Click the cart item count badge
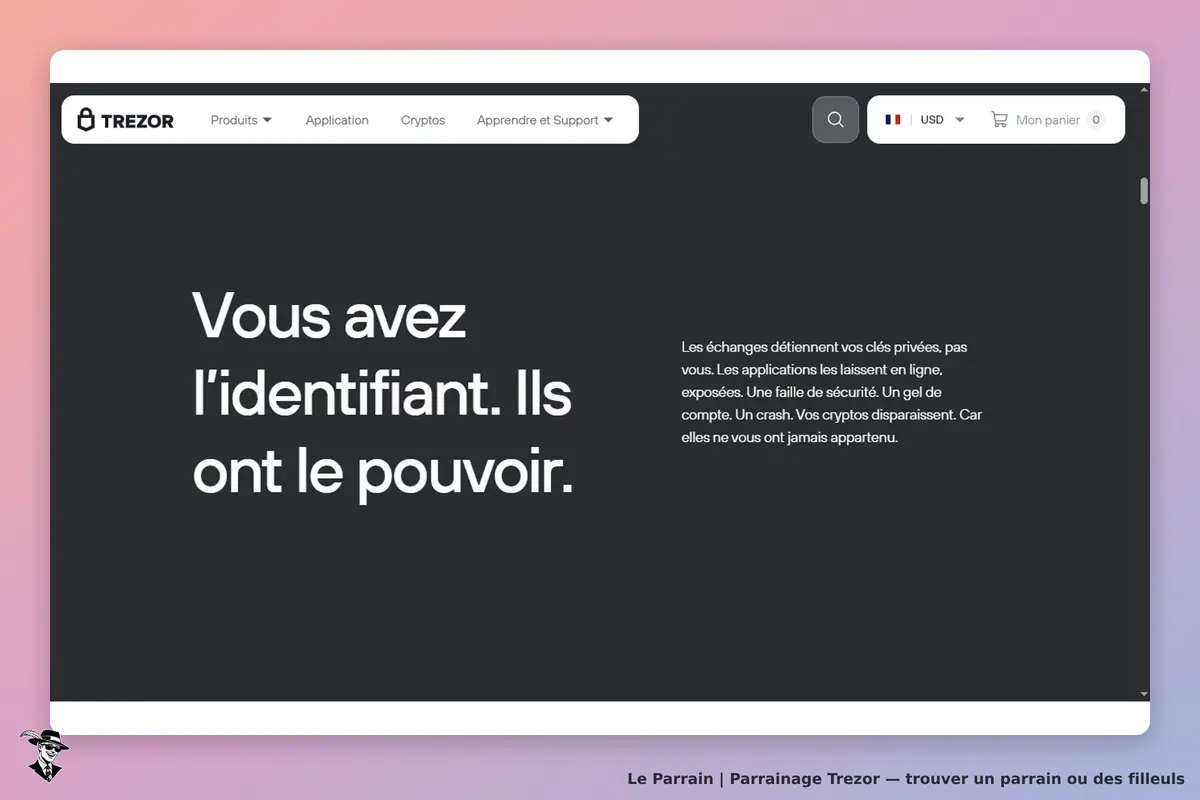Viewport: 1200px width, 800px height. pos(1096,120)
